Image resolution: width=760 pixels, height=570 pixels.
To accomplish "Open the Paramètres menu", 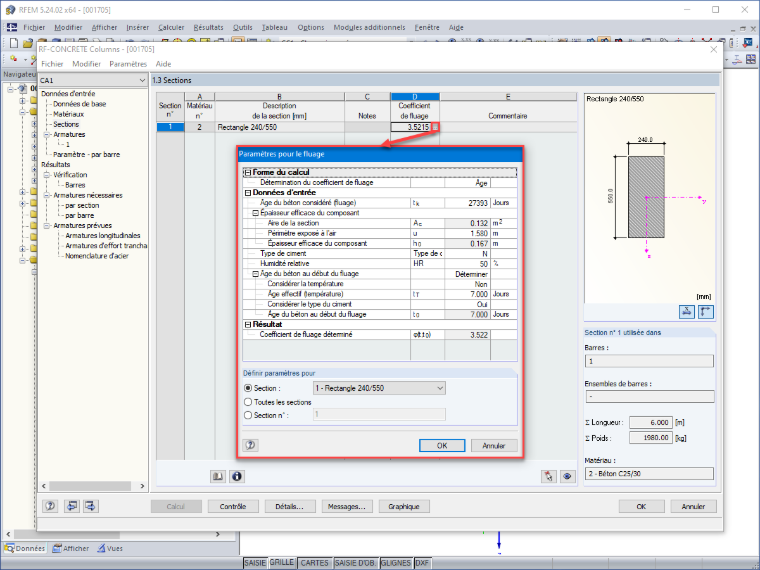I will coord(128,64).
